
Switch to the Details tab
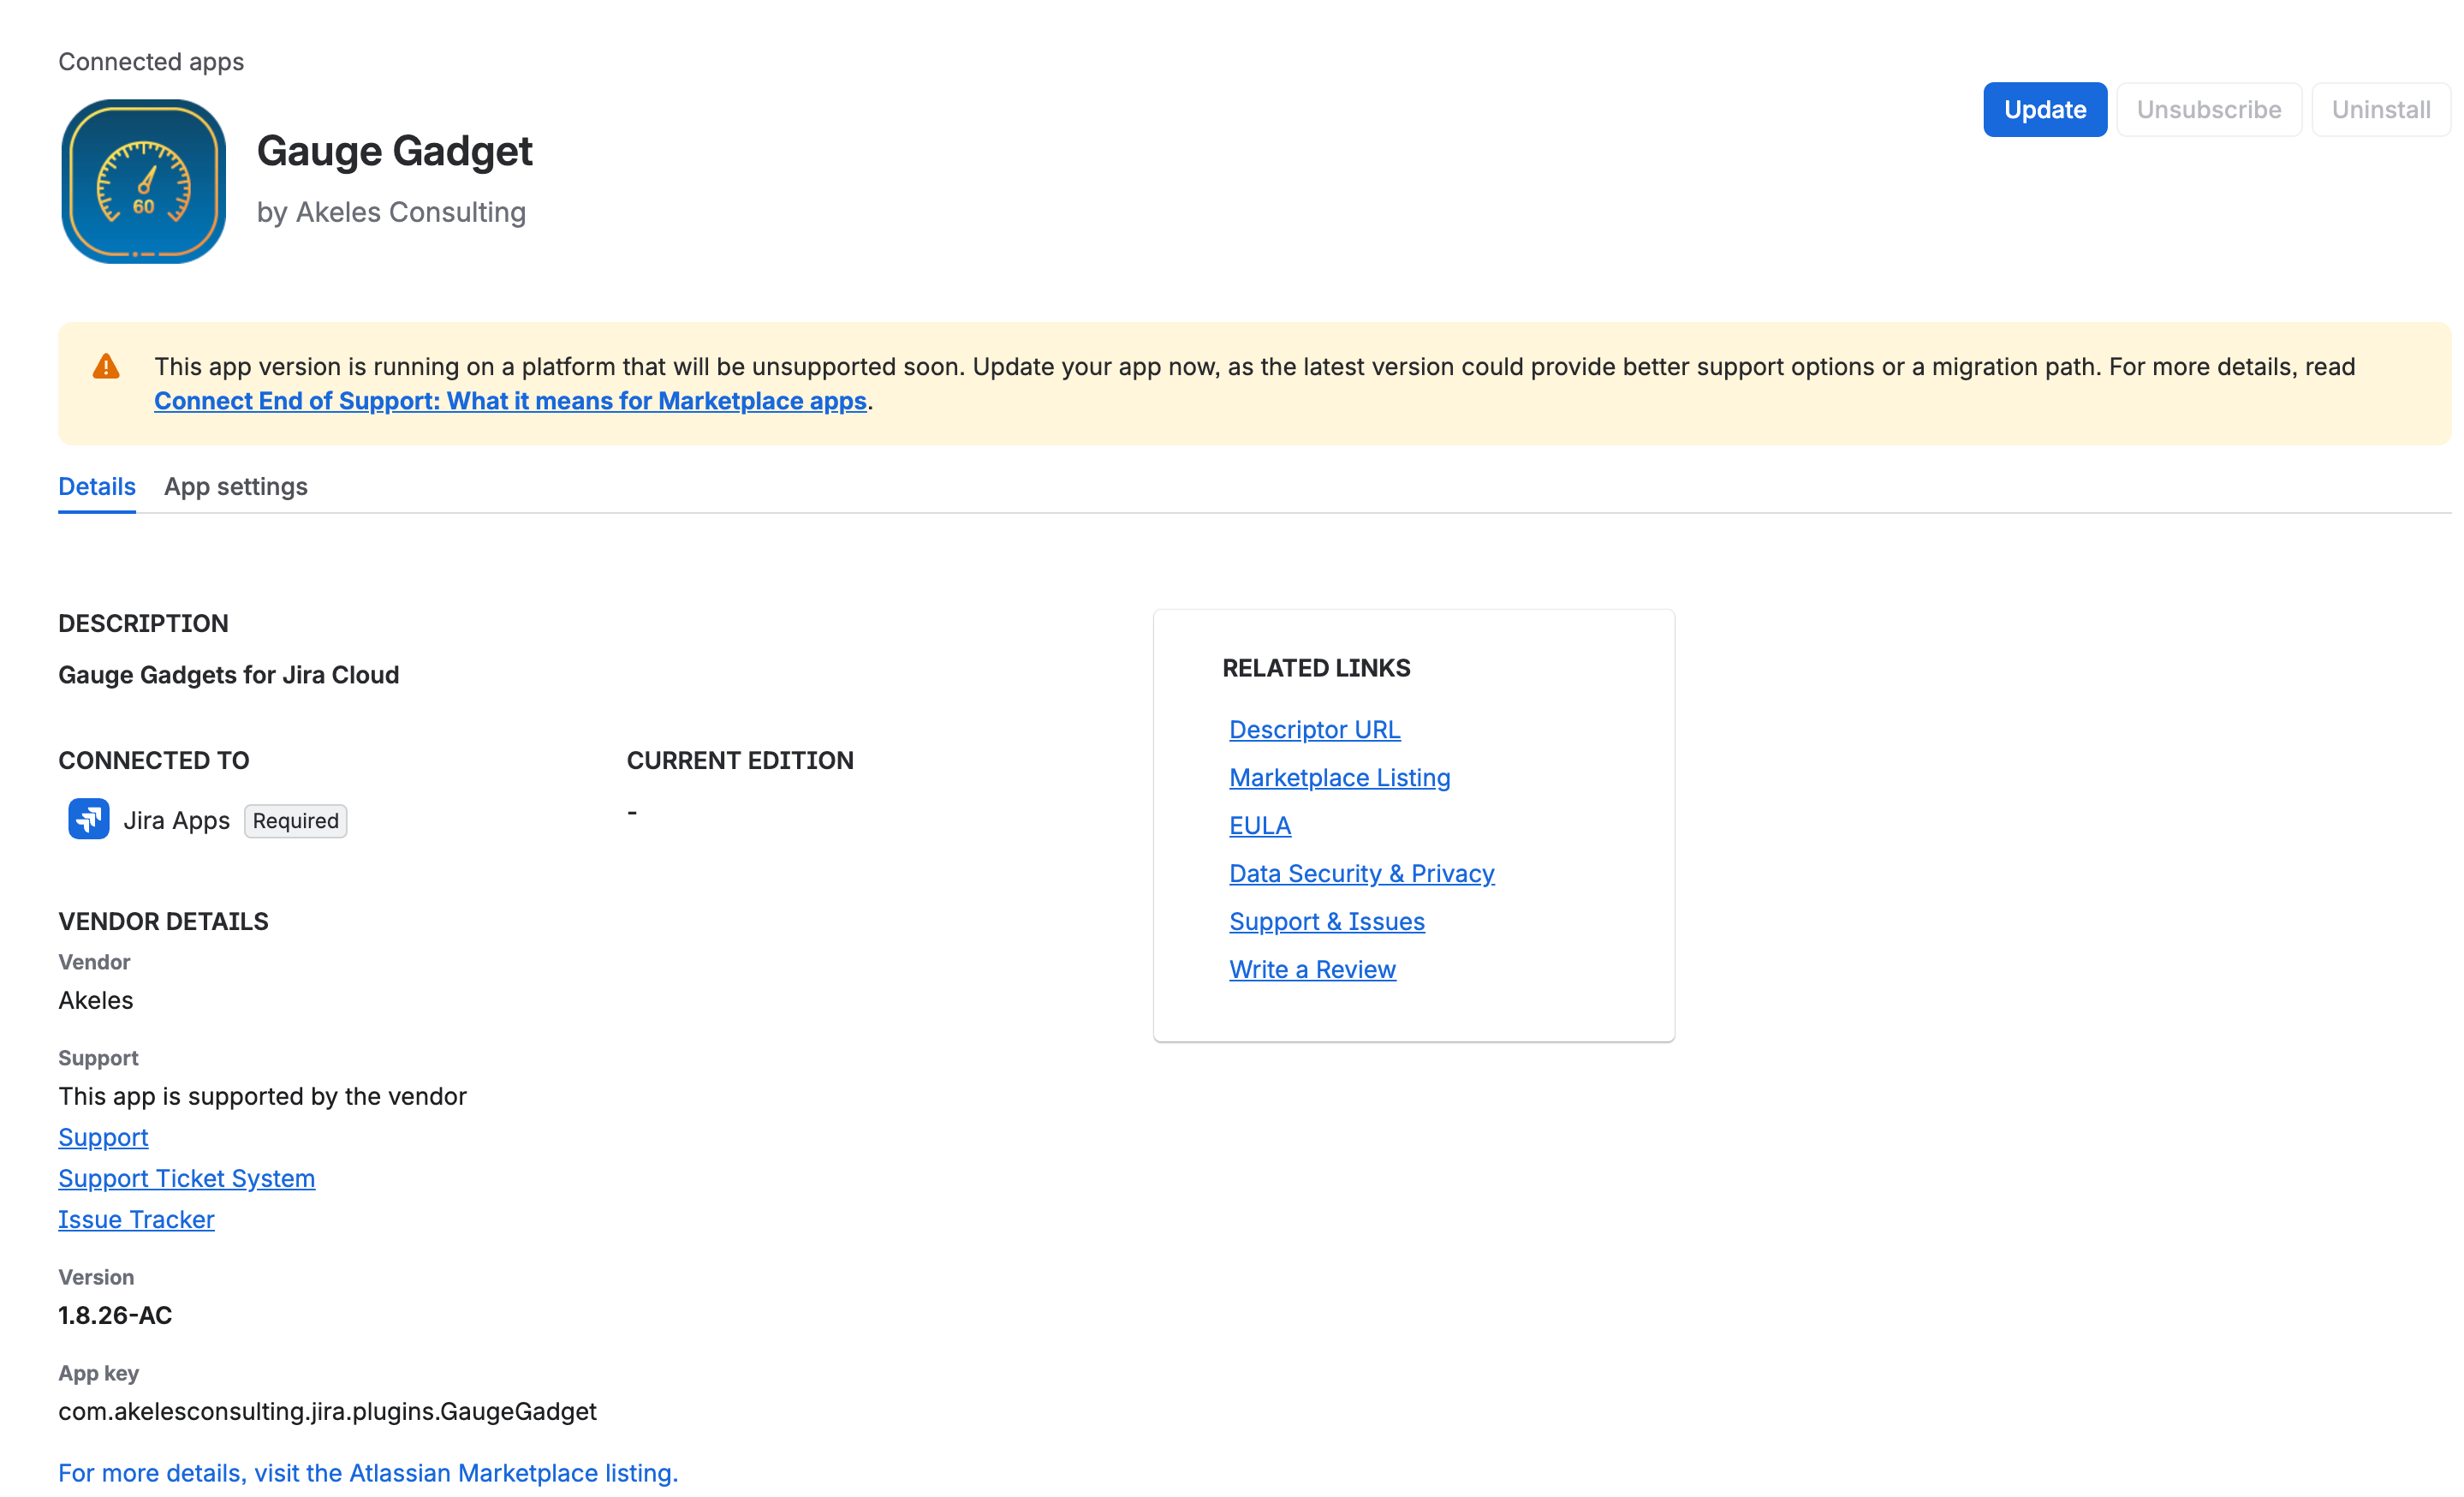(x=97, y=487)
